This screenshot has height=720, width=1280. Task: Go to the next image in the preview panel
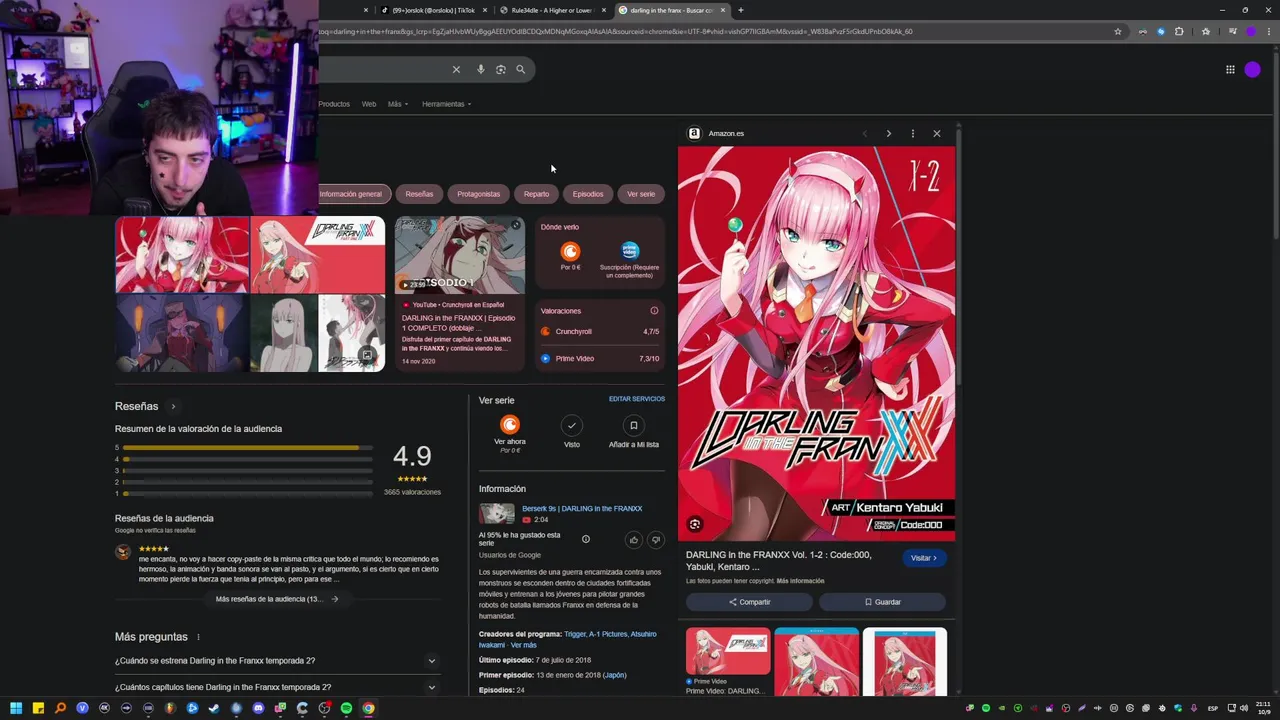pos(888,133)
